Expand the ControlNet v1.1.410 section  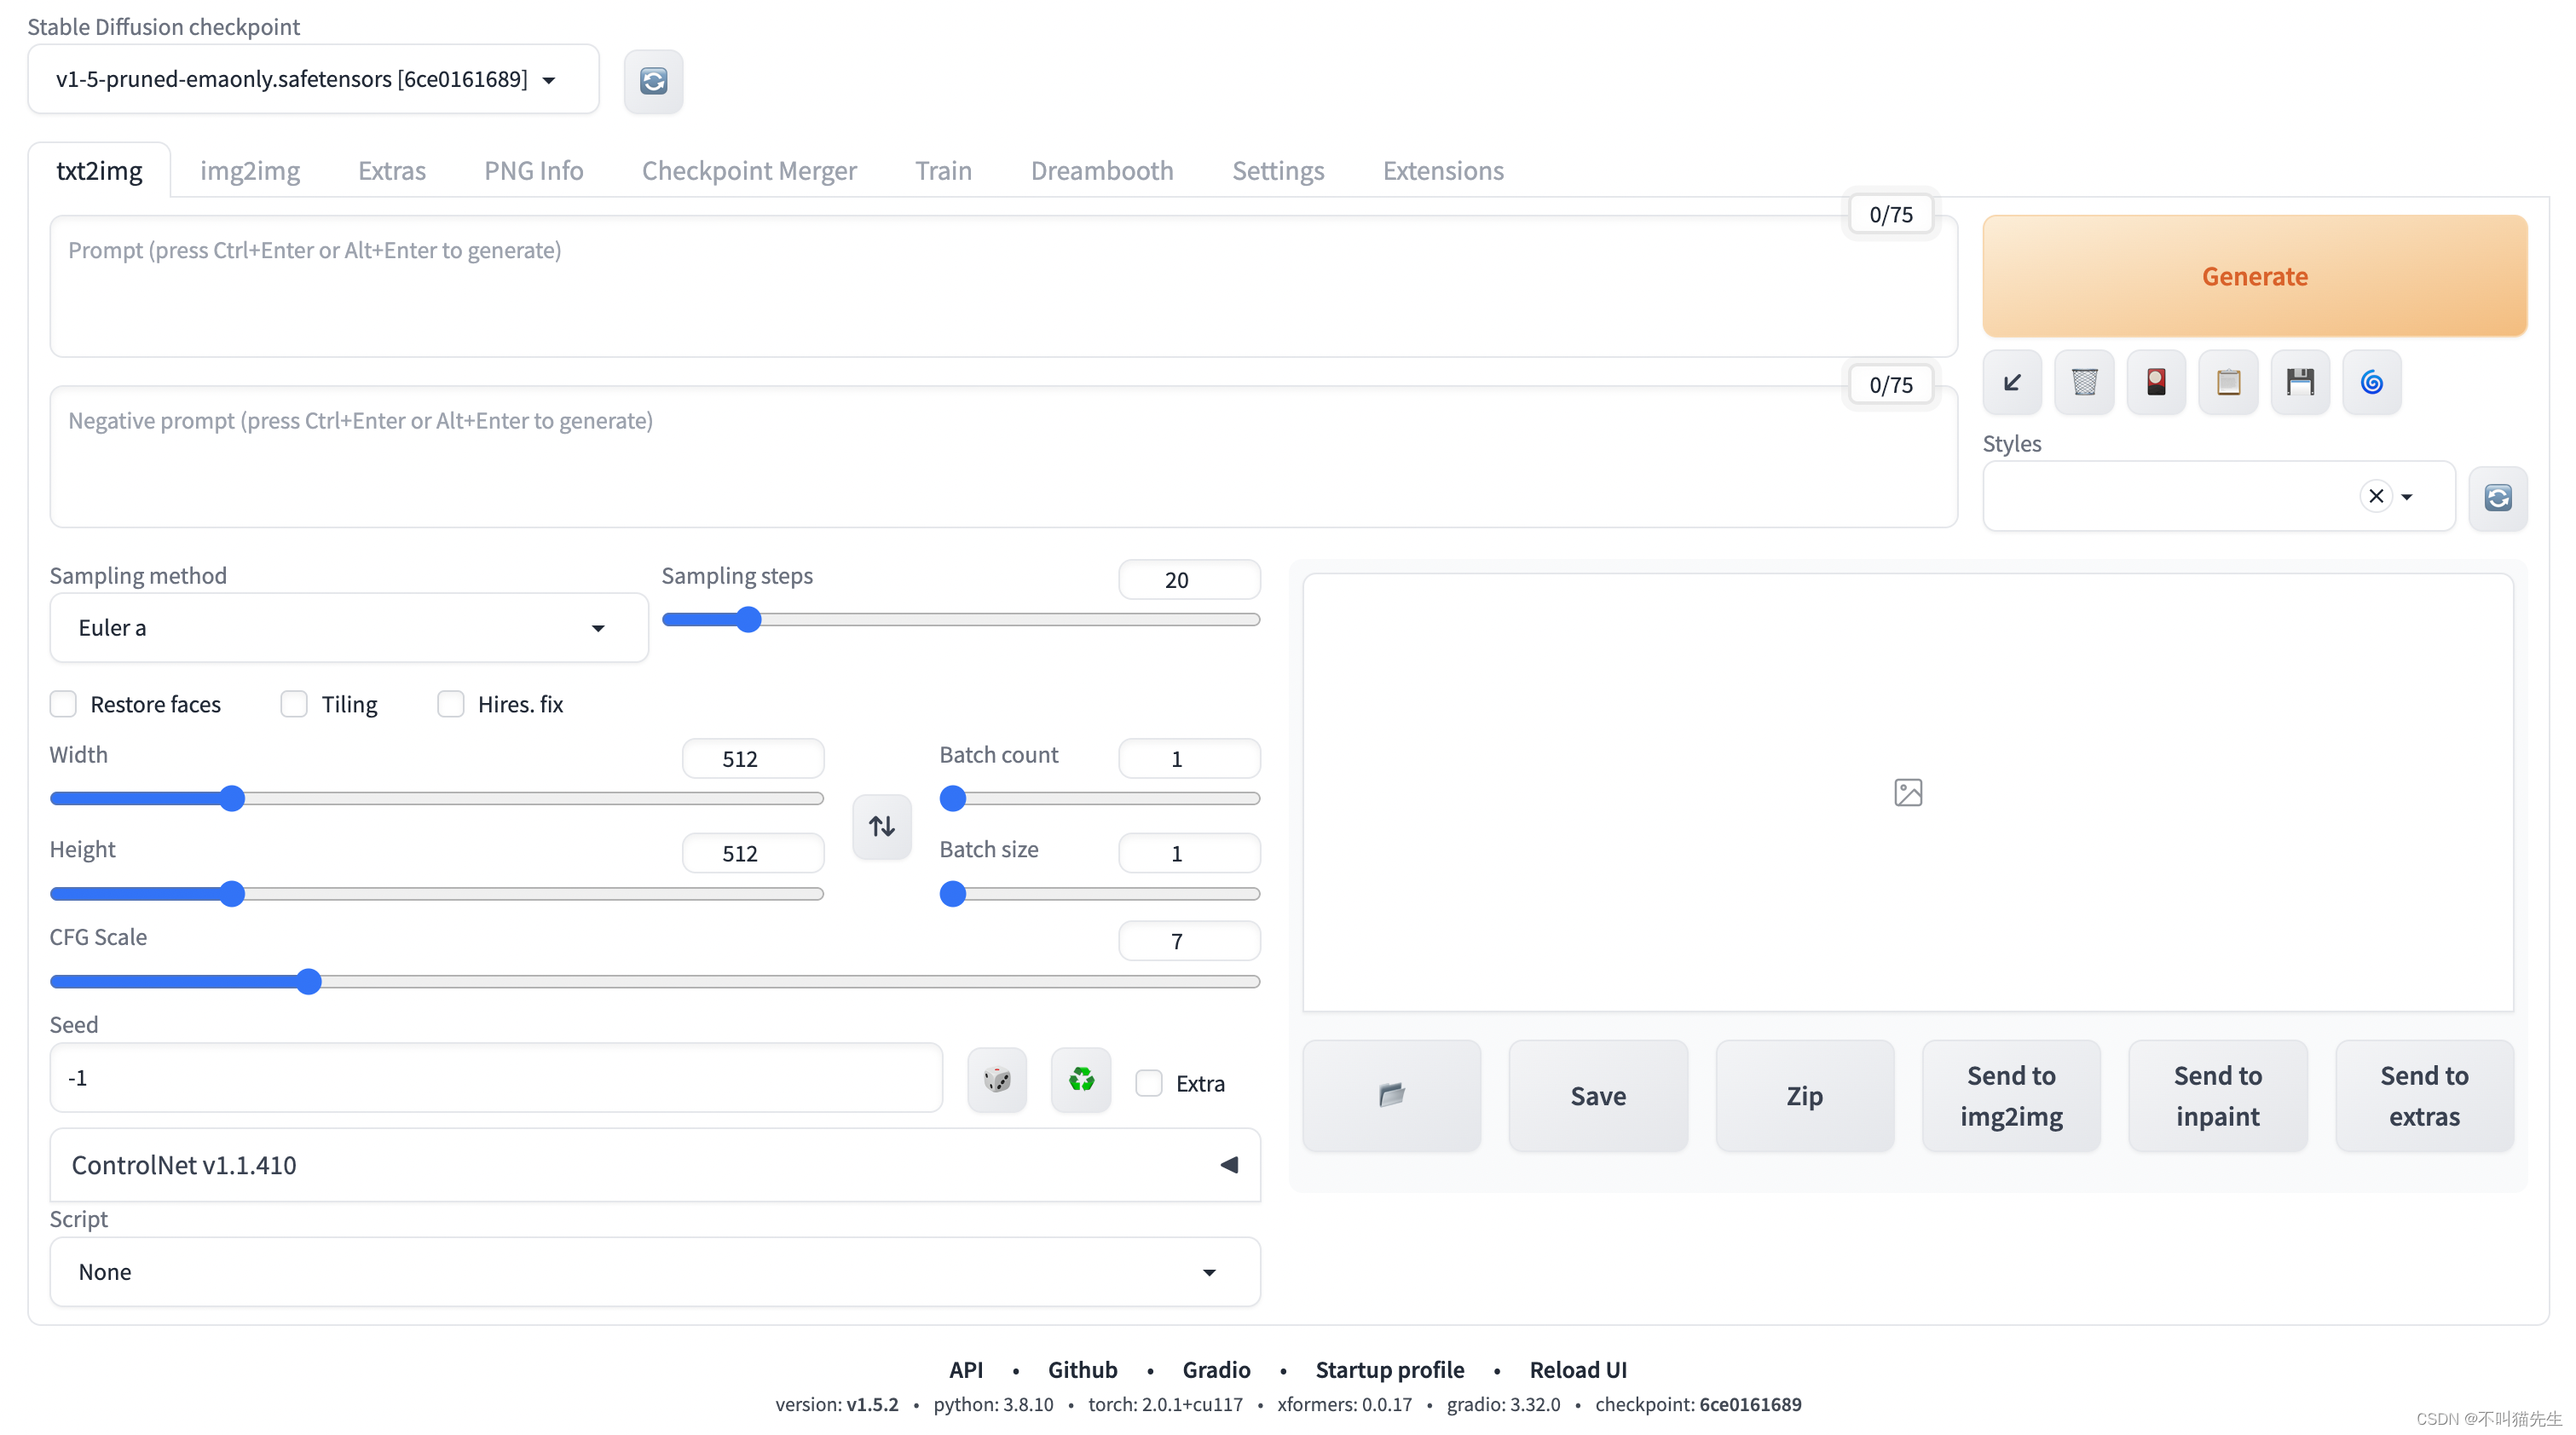click(x=655, y=1165)
